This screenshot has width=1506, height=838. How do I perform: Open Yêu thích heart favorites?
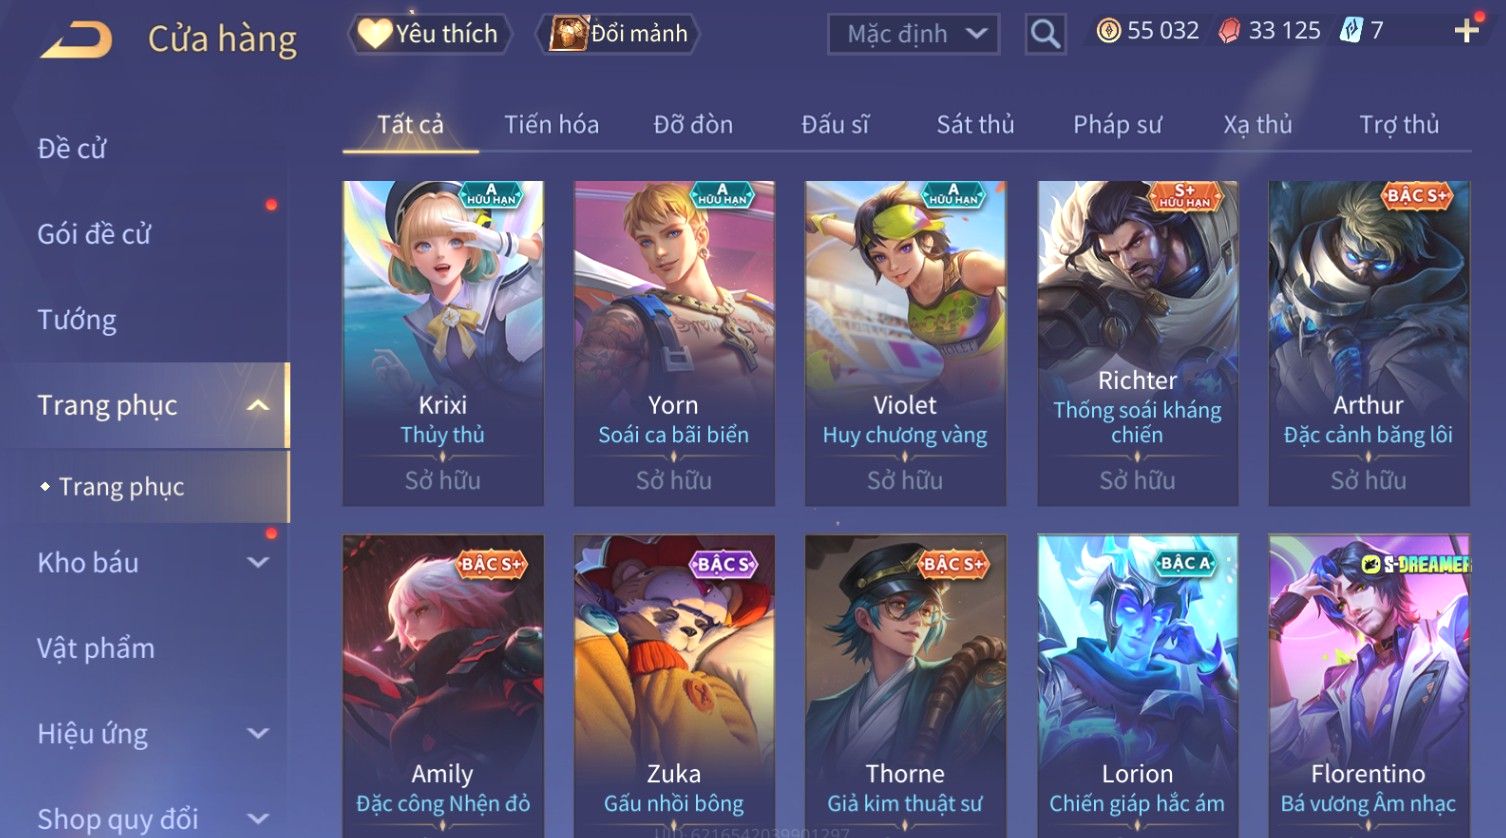(x=429, y=34)
